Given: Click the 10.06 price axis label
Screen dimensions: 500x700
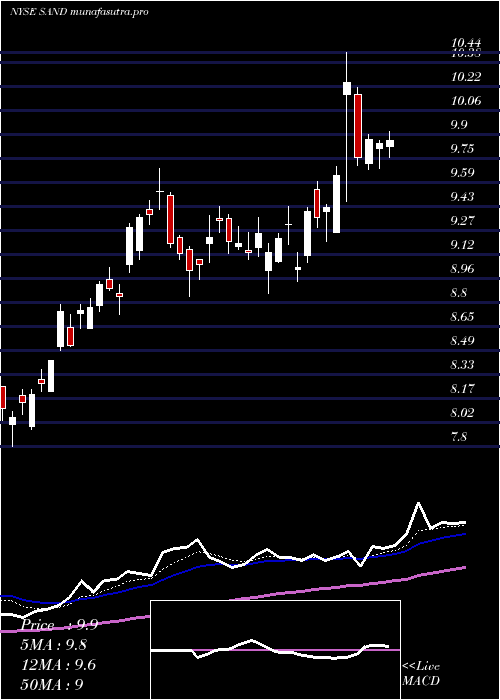Looking at the screenshot, I should point(466,101).
